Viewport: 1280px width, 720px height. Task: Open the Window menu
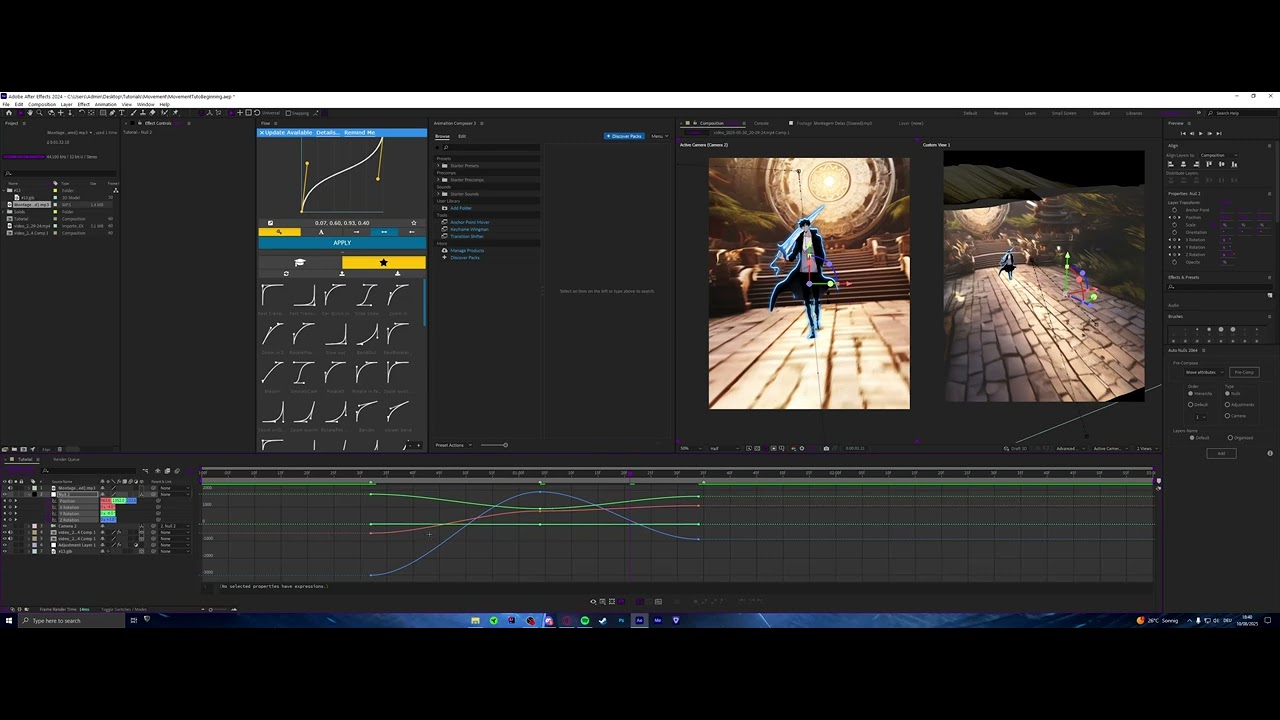[145, 104]
